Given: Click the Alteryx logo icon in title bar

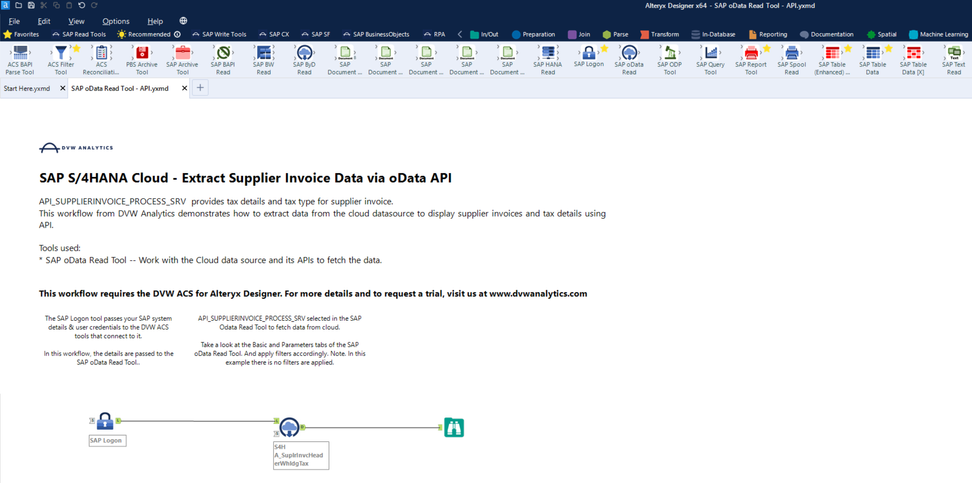Looking at the screenshot, I should (6, 5).
